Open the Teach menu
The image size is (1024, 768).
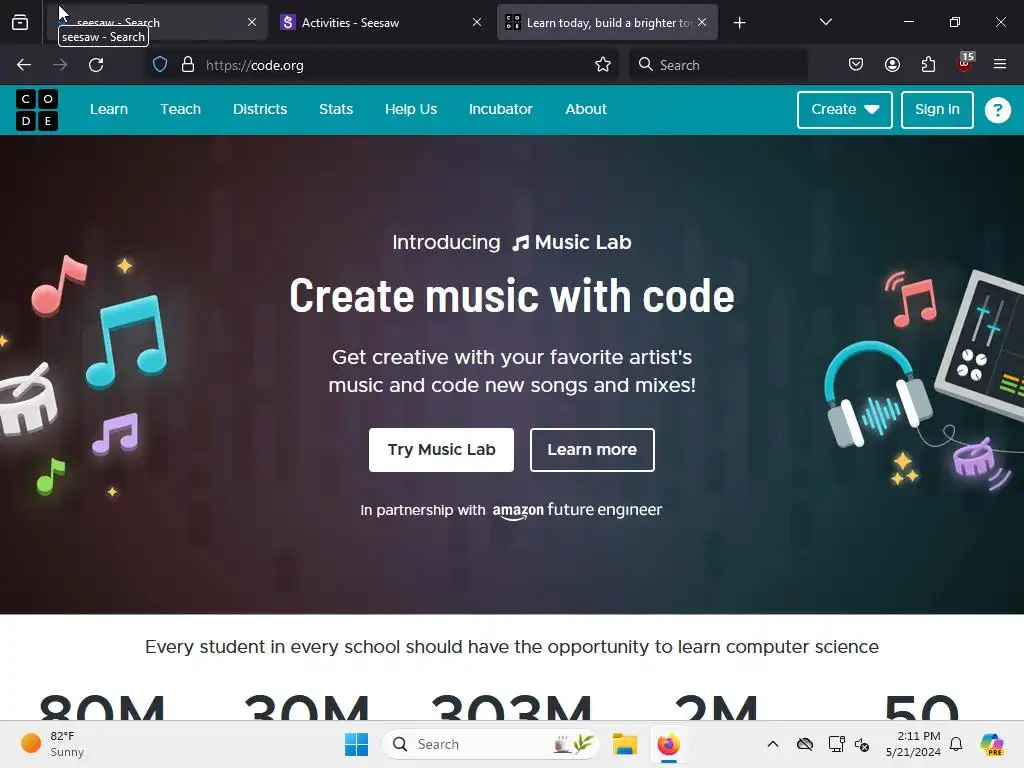point(180,109)
